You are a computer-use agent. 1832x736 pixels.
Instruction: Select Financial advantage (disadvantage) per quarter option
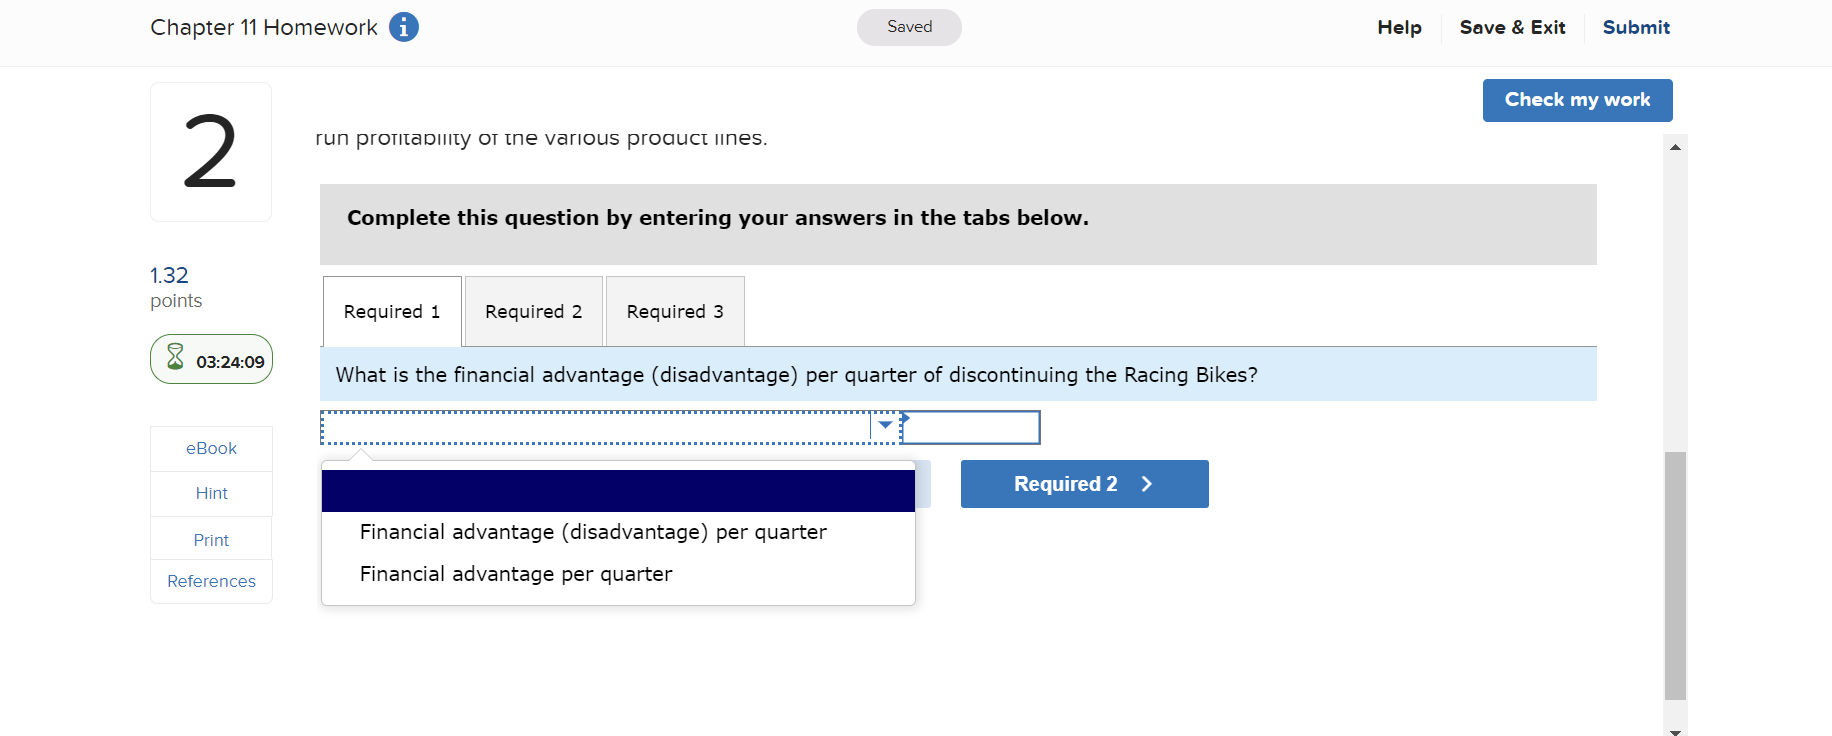point(593,531)
